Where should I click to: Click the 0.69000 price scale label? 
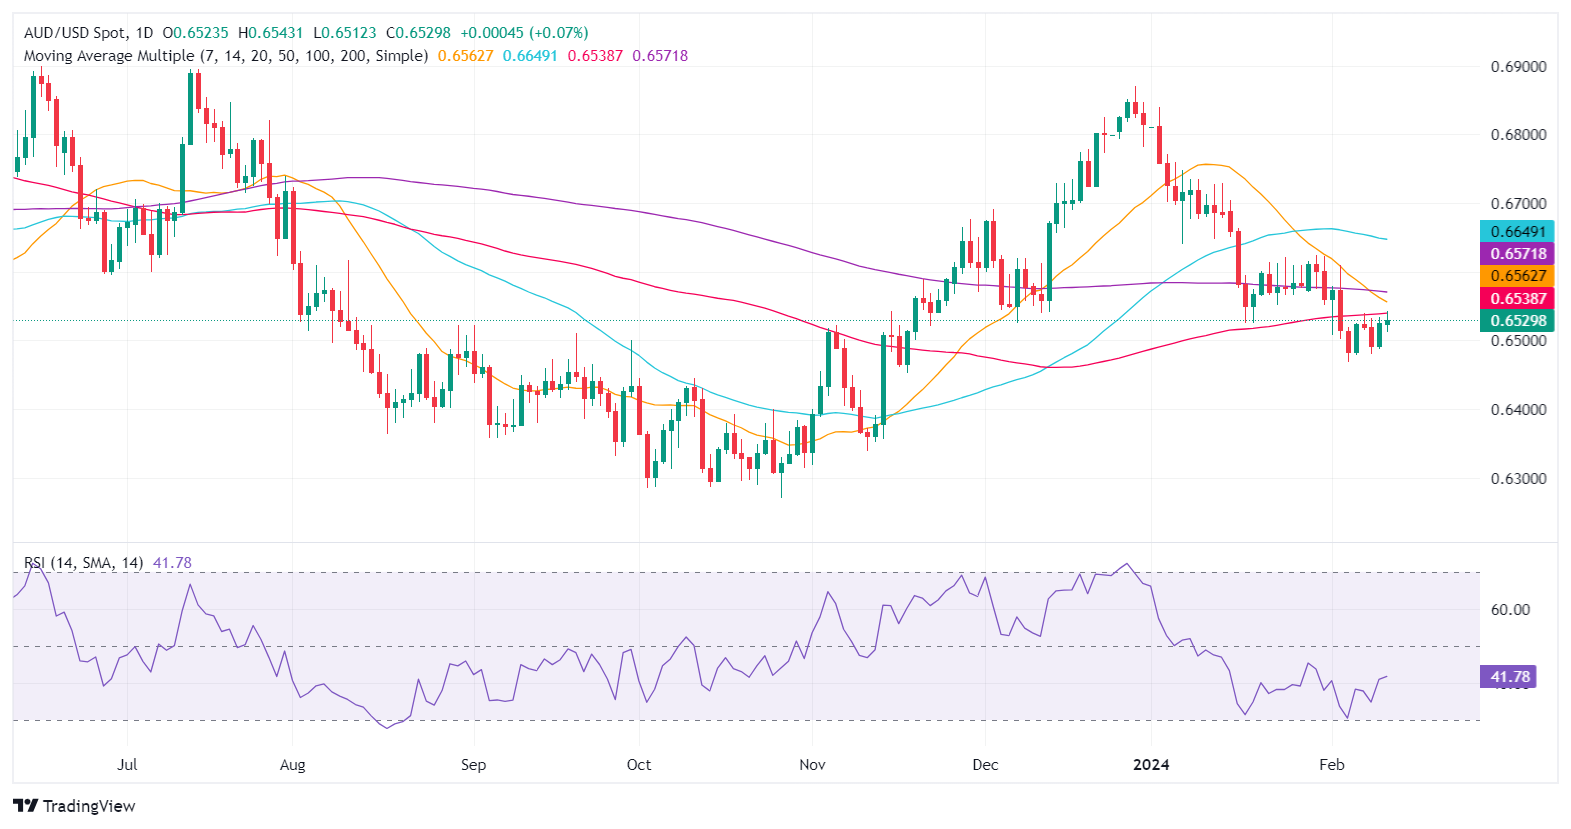click(x=1518, y=67)
